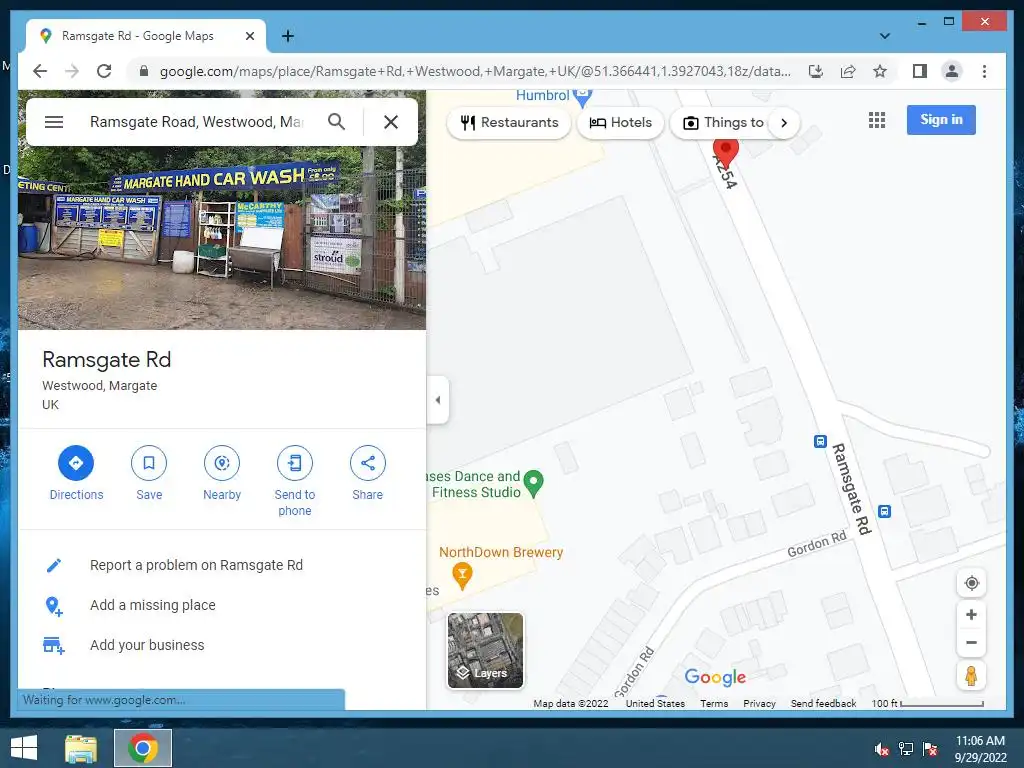Click the browser address bar
Image resolution: width=1024 pixels, height=768 pixels.
[474, 71]
